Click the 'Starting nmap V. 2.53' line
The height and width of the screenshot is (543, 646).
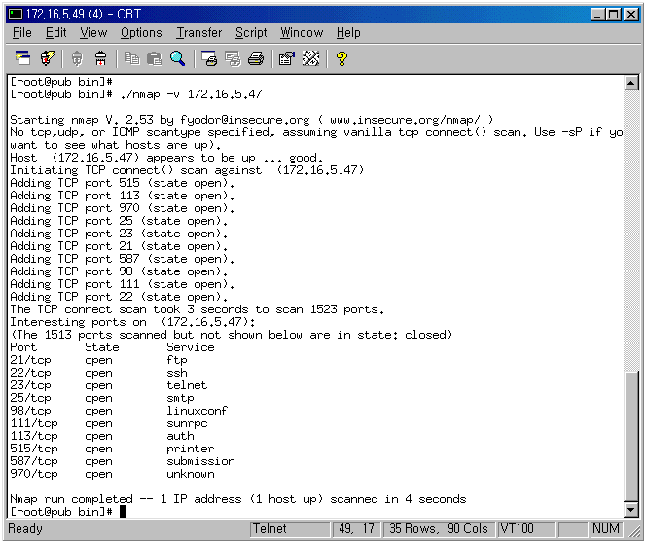click(251, 120)
